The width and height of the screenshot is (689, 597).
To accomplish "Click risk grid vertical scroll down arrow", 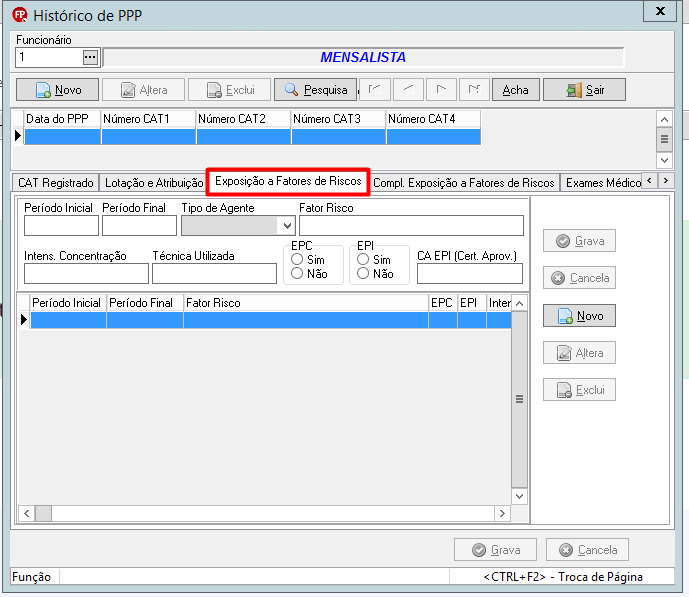I will (x=519, y=496).
